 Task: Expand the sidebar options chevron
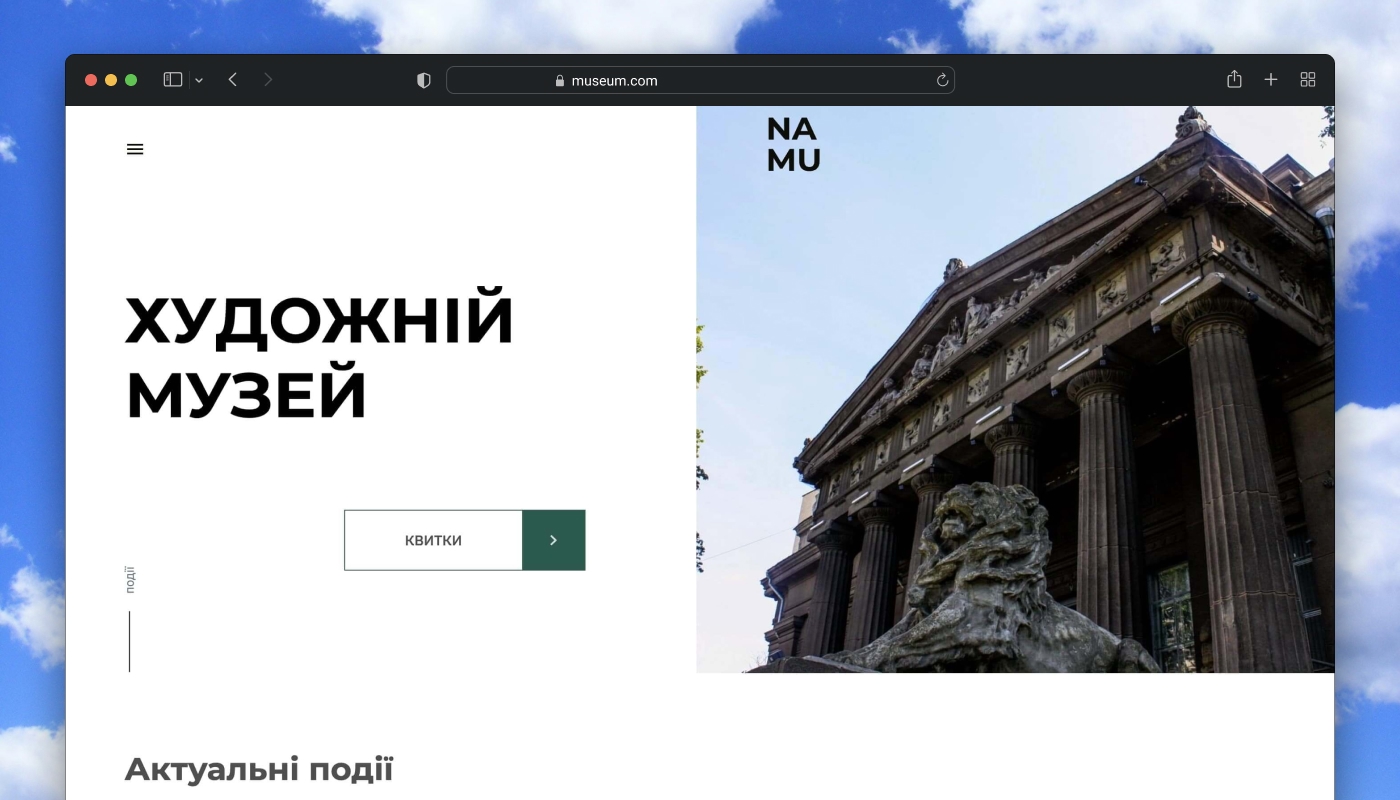click(x=198, y=79)
